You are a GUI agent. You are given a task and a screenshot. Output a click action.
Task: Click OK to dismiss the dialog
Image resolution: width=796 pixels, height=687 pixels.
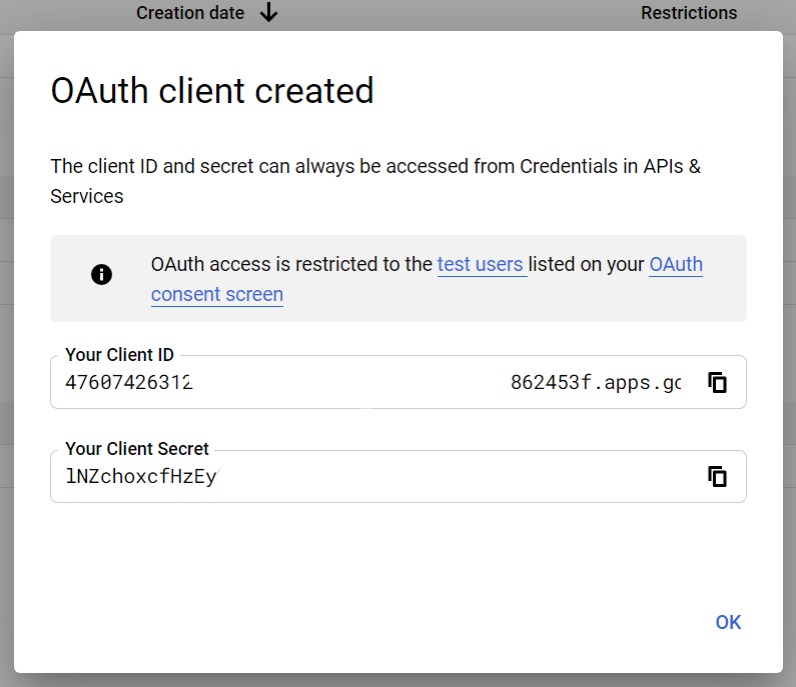click(x=728, y=623)
